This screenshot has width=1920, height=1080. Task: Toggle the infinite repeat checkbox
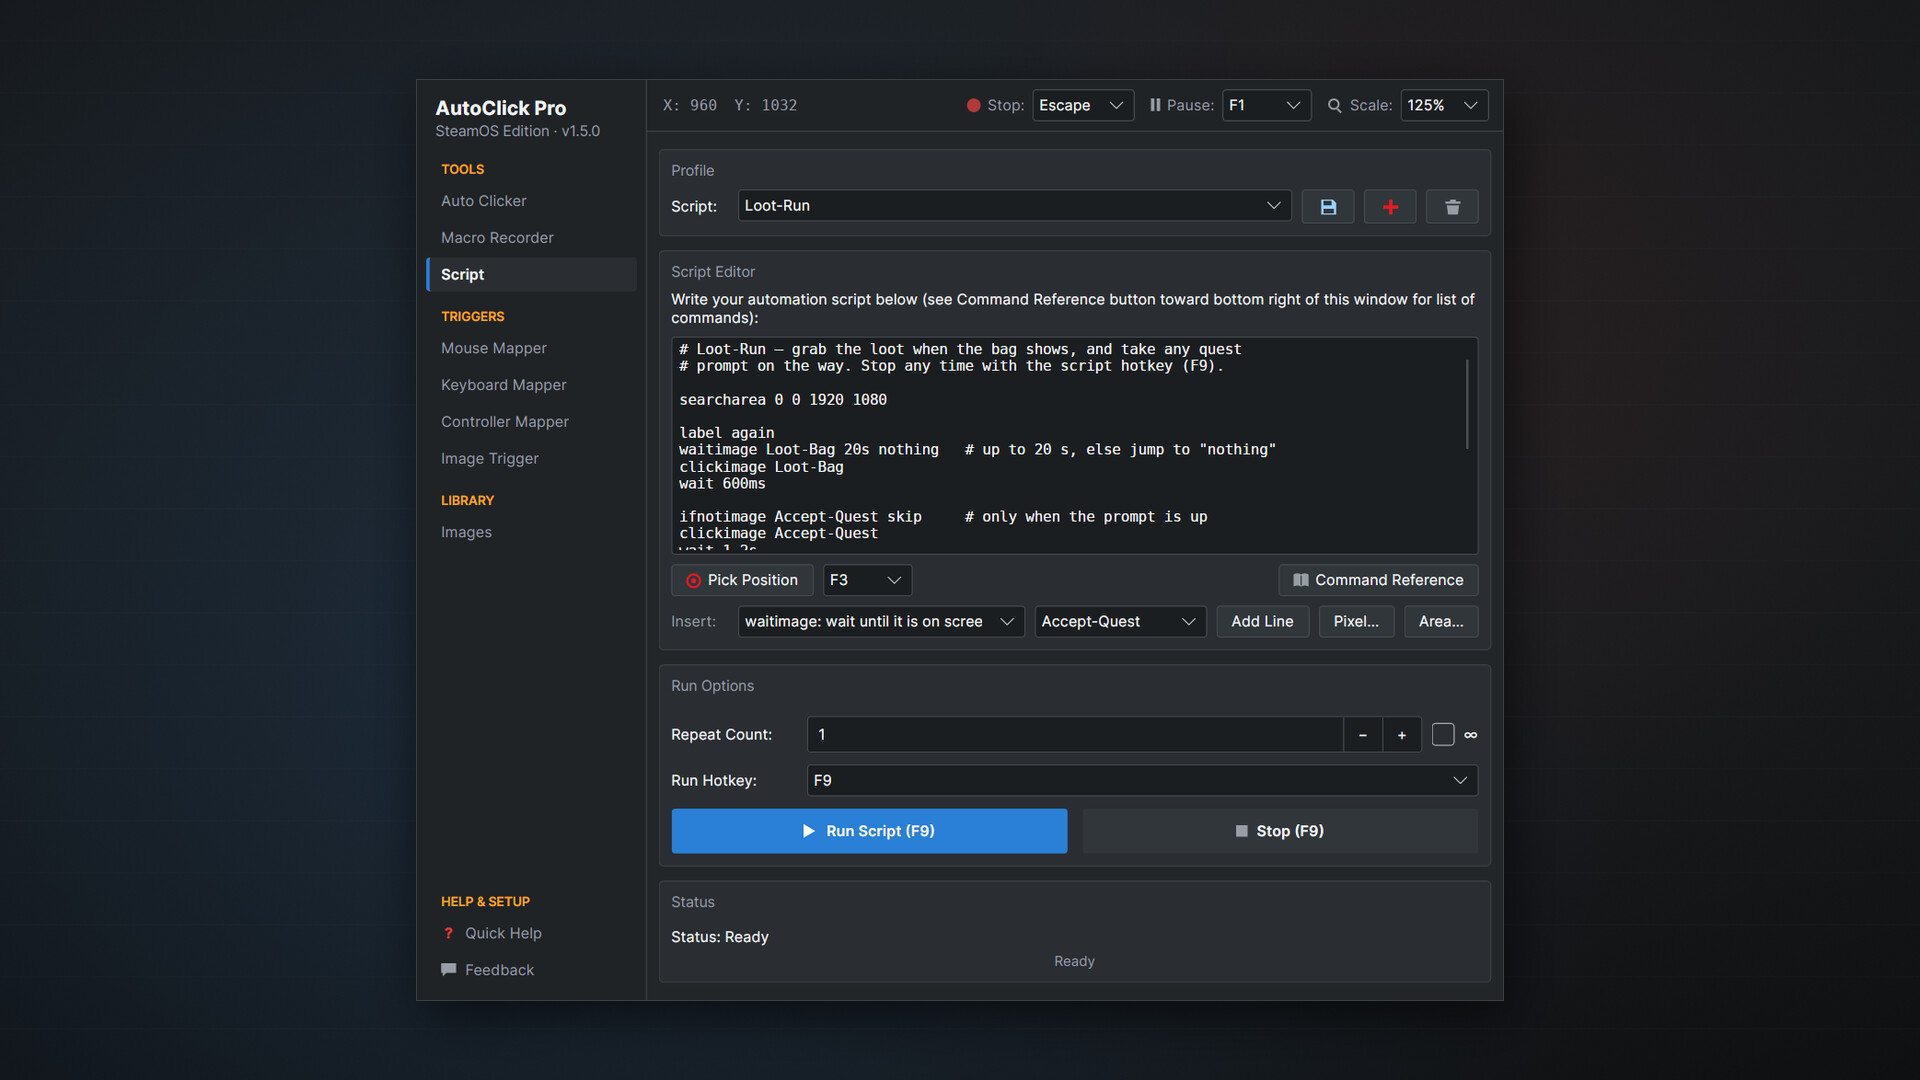[1443, 735]
